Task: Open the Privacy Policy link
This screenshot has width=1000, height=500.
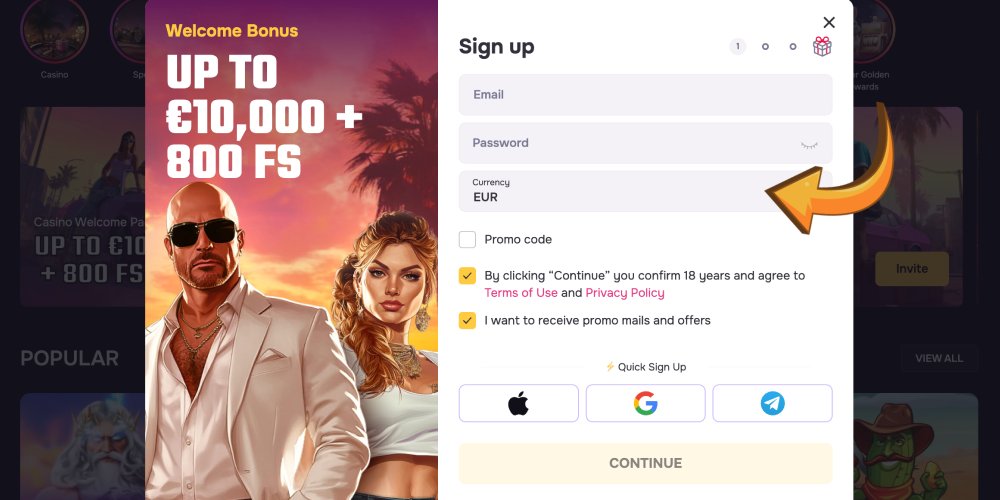Action: tap(625, 293)
